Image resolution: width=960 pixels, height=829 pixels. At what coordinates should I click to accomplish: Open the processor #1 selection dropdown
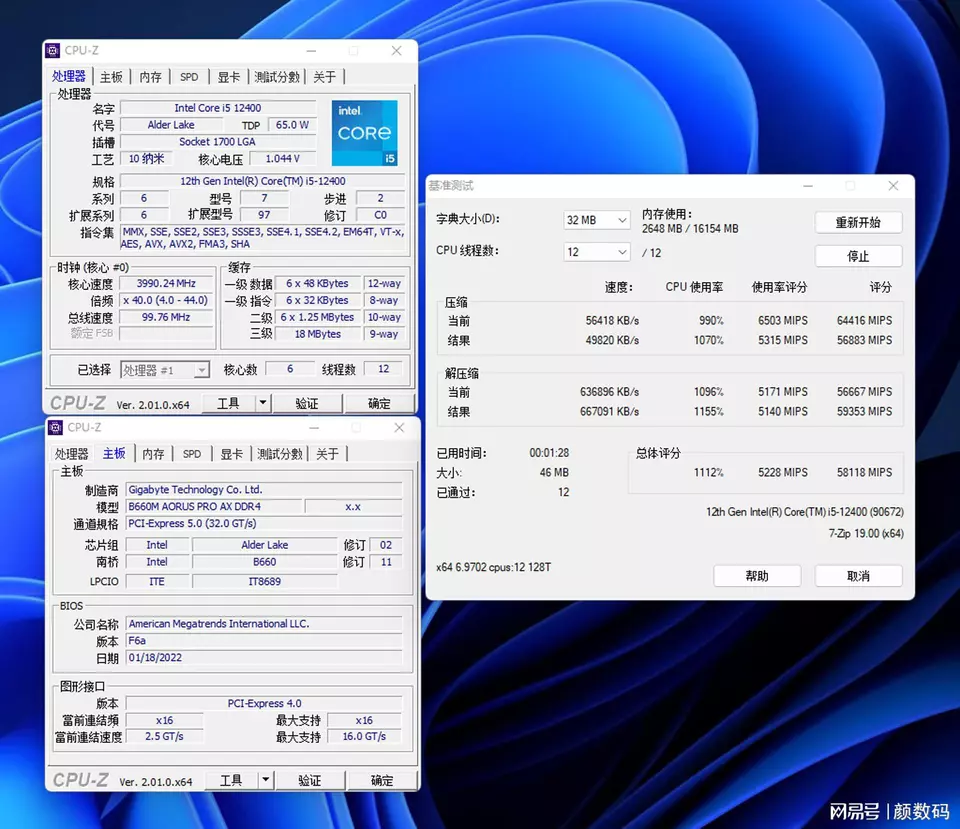[165, 370]
